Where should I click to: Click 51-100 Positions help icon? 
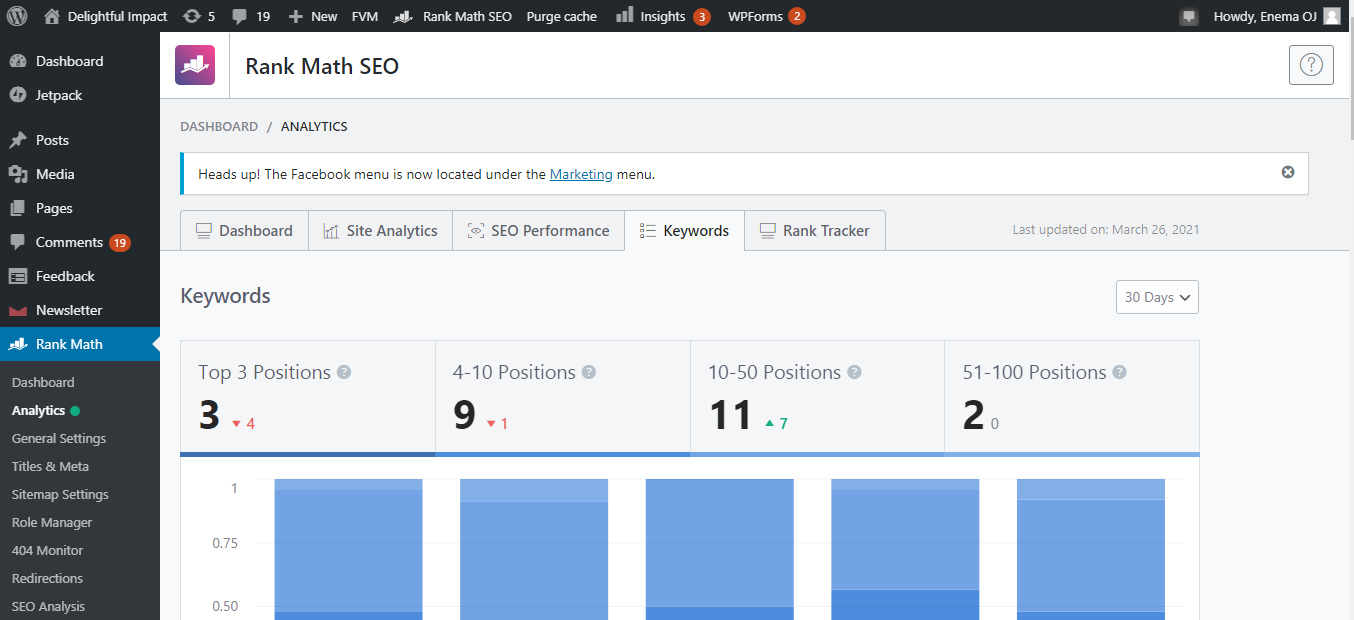(x=1120, y=372)
